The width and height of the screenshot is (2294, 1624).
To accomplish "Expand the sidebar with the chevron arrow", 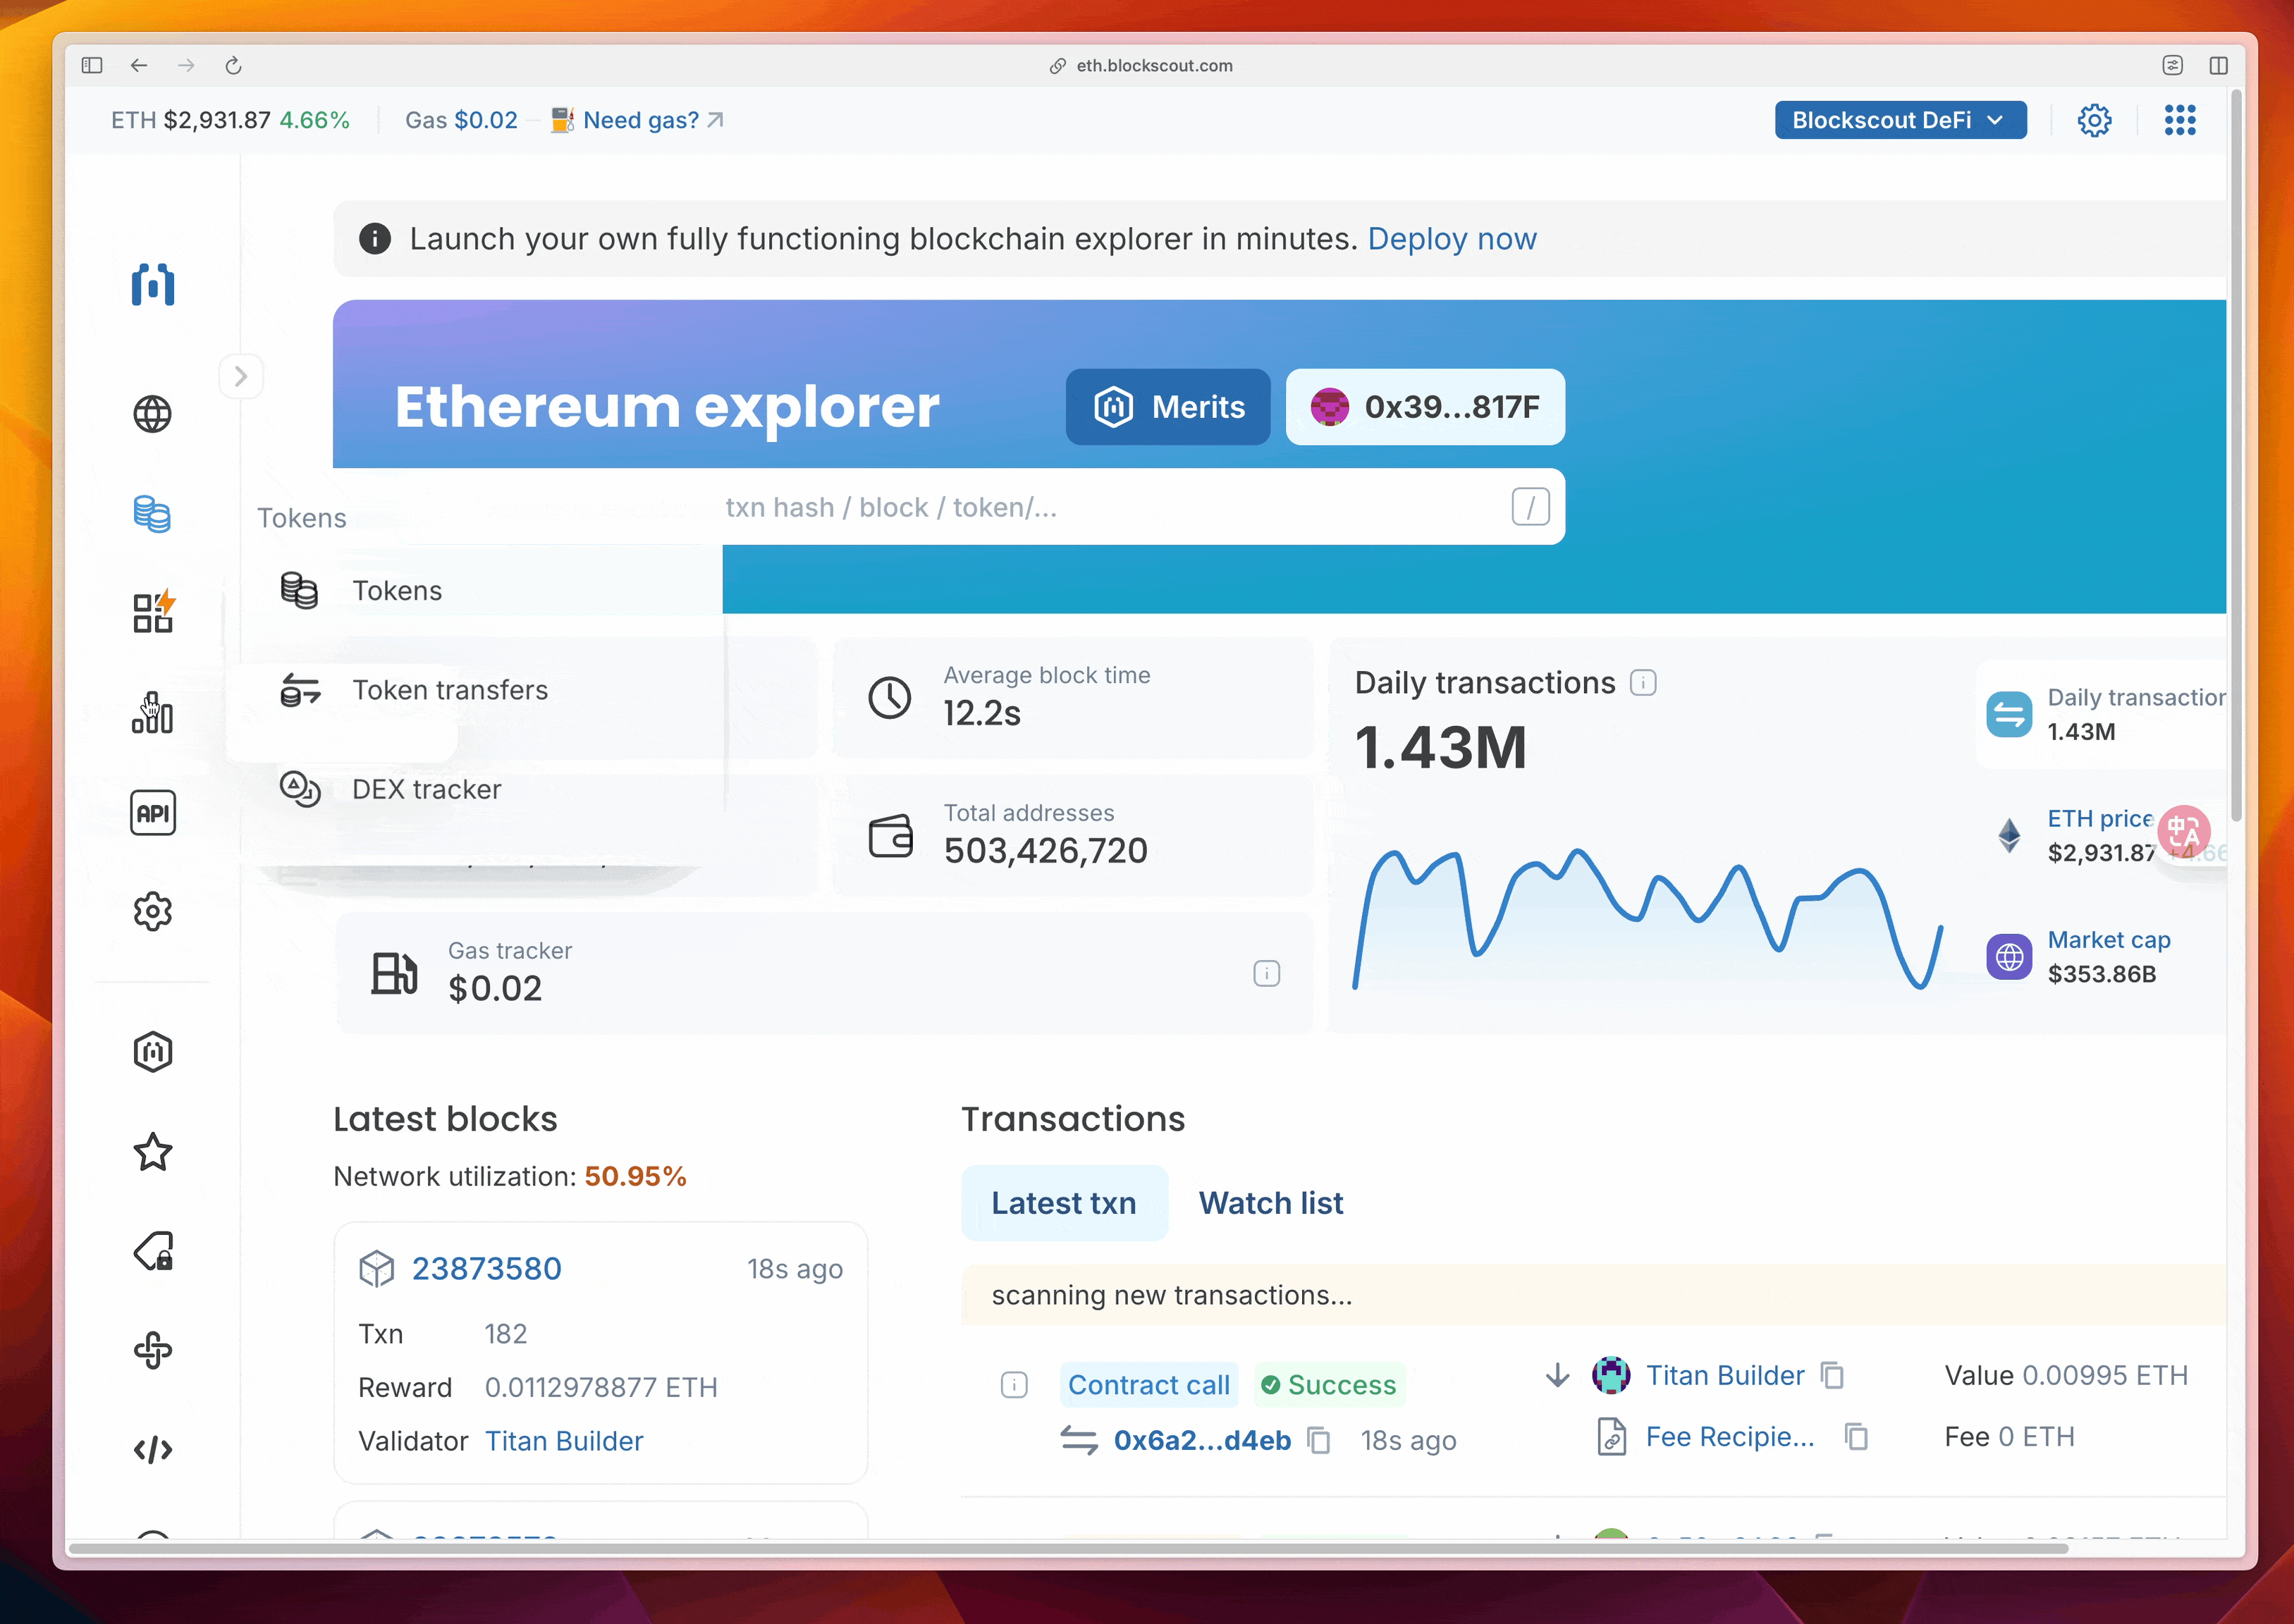I will click(241, 376).
